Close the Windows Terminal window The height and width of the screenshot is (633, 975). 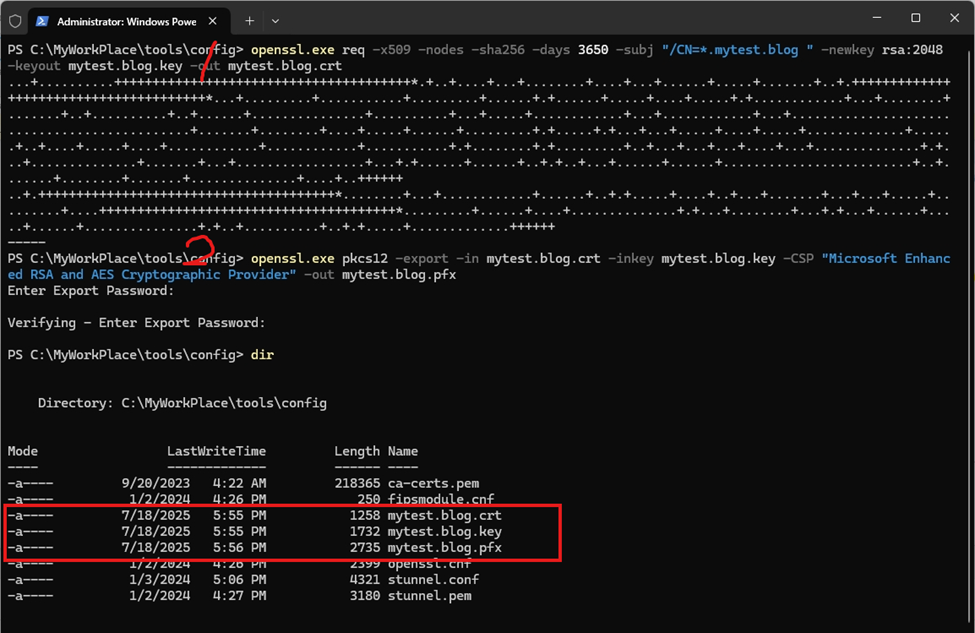point(955,18)
